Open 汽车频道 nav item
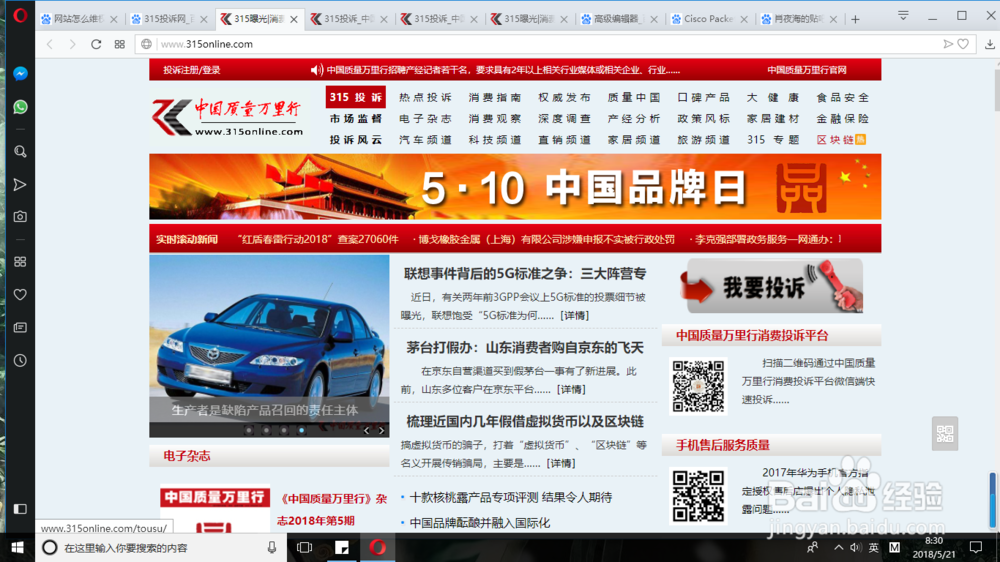This screenshot has height=562, width=1000. click(425, 140)
